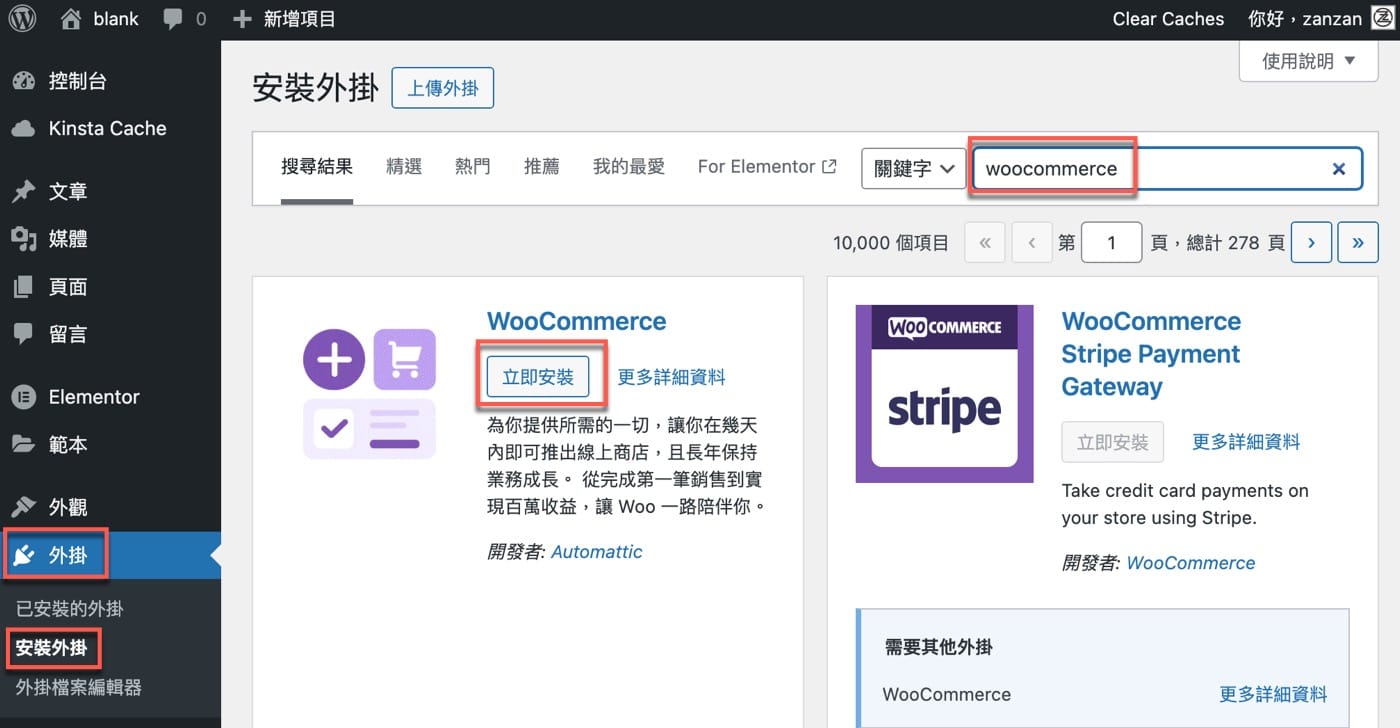
Task: Click the plus icon for 新增項目
Action: (x=241, y=19)
